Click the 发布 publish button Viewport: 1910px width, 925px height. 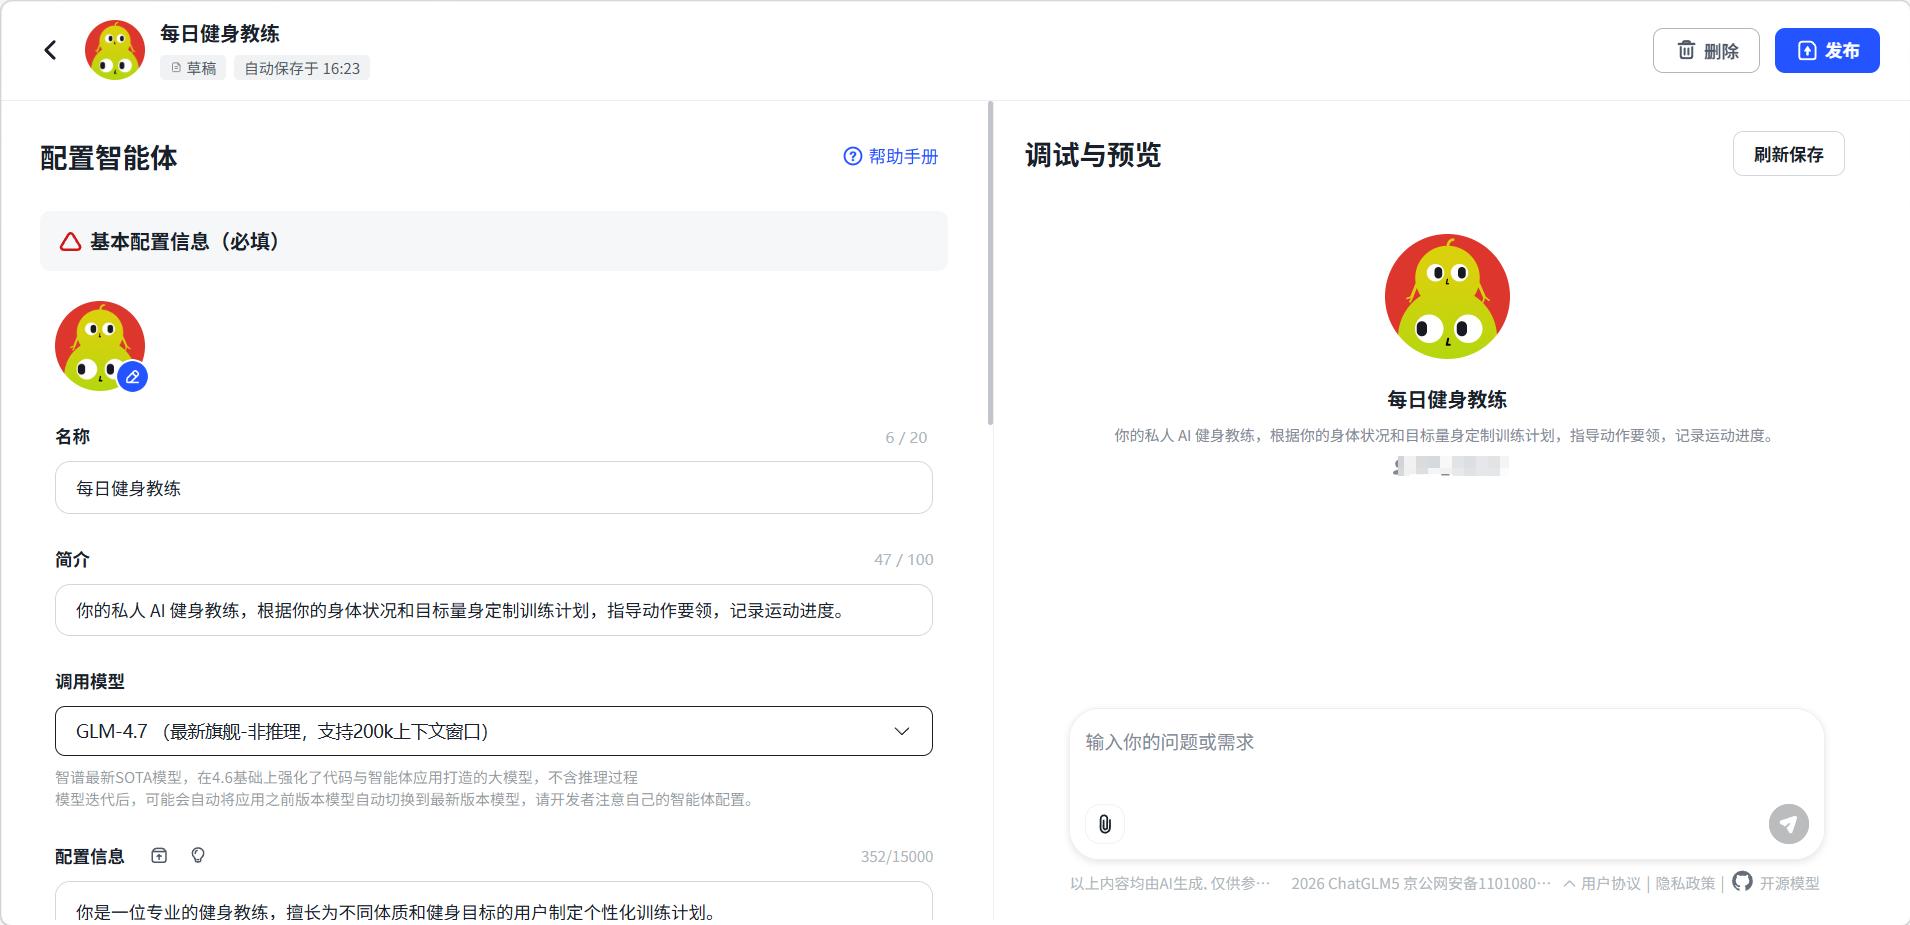pos(1826,50)
